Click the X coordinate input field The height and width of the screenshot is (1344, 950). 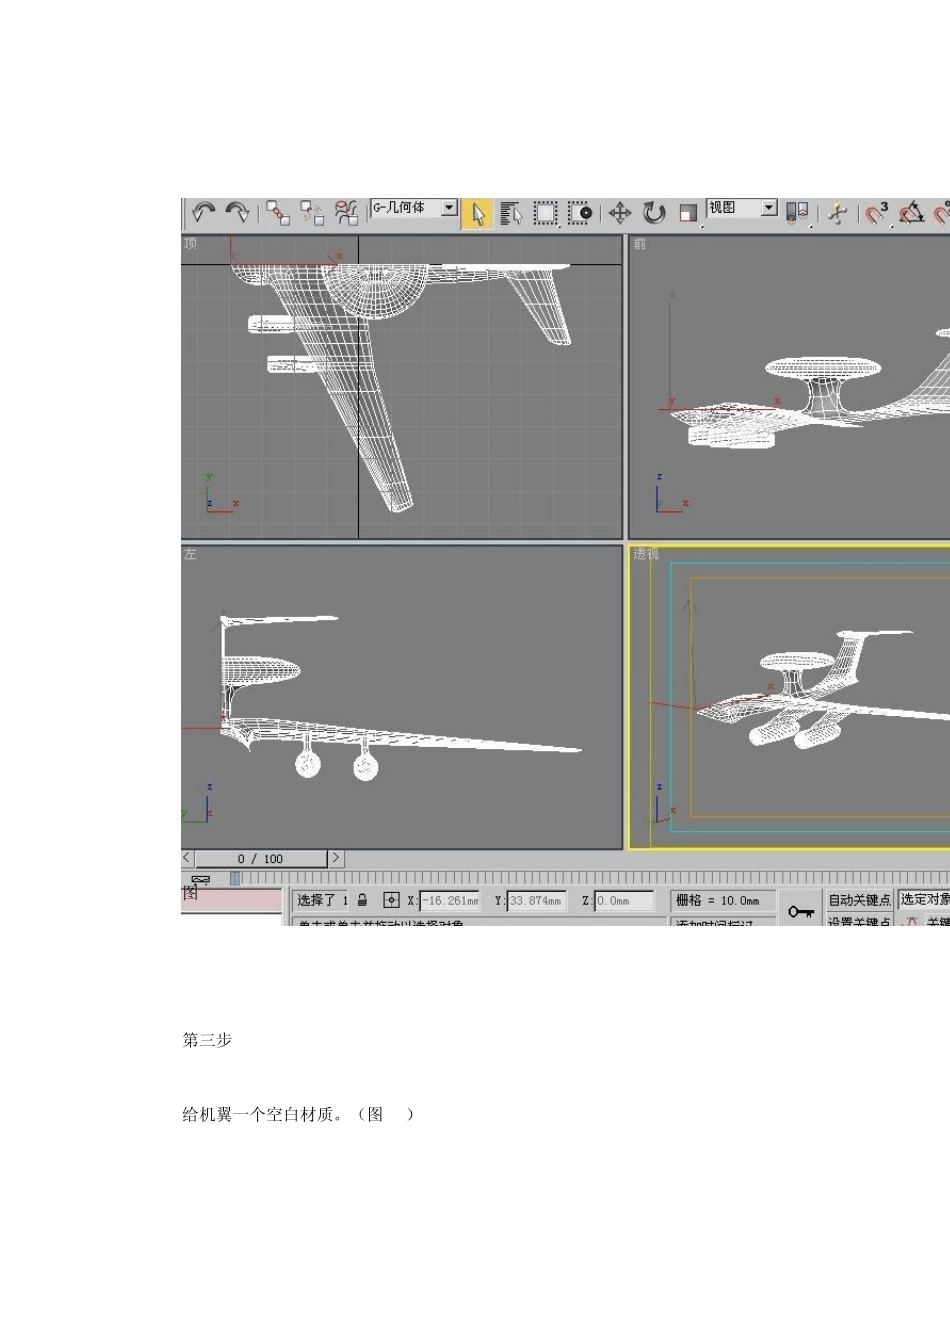(449, 901)
